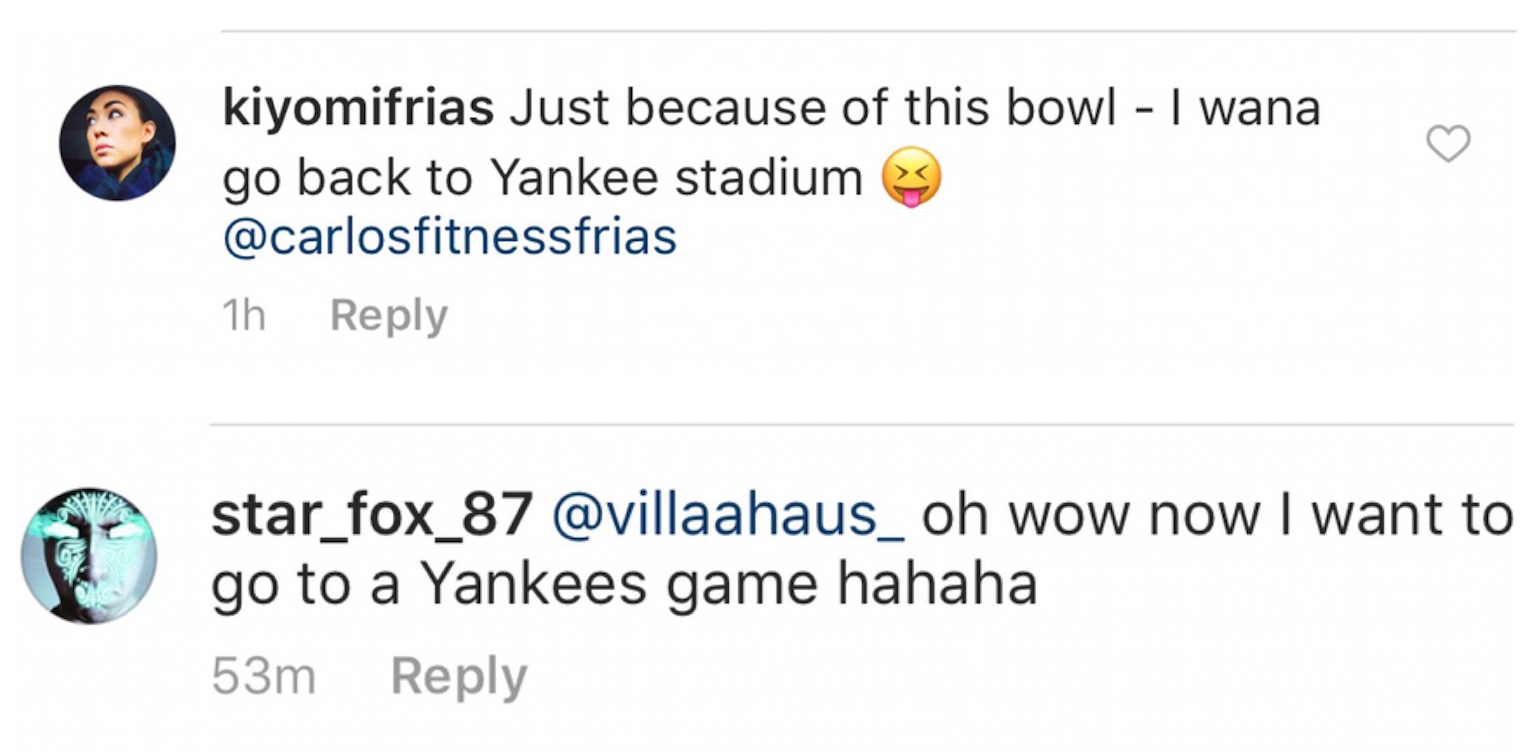Reply to the kiyomifrias comment

(388, 316)
